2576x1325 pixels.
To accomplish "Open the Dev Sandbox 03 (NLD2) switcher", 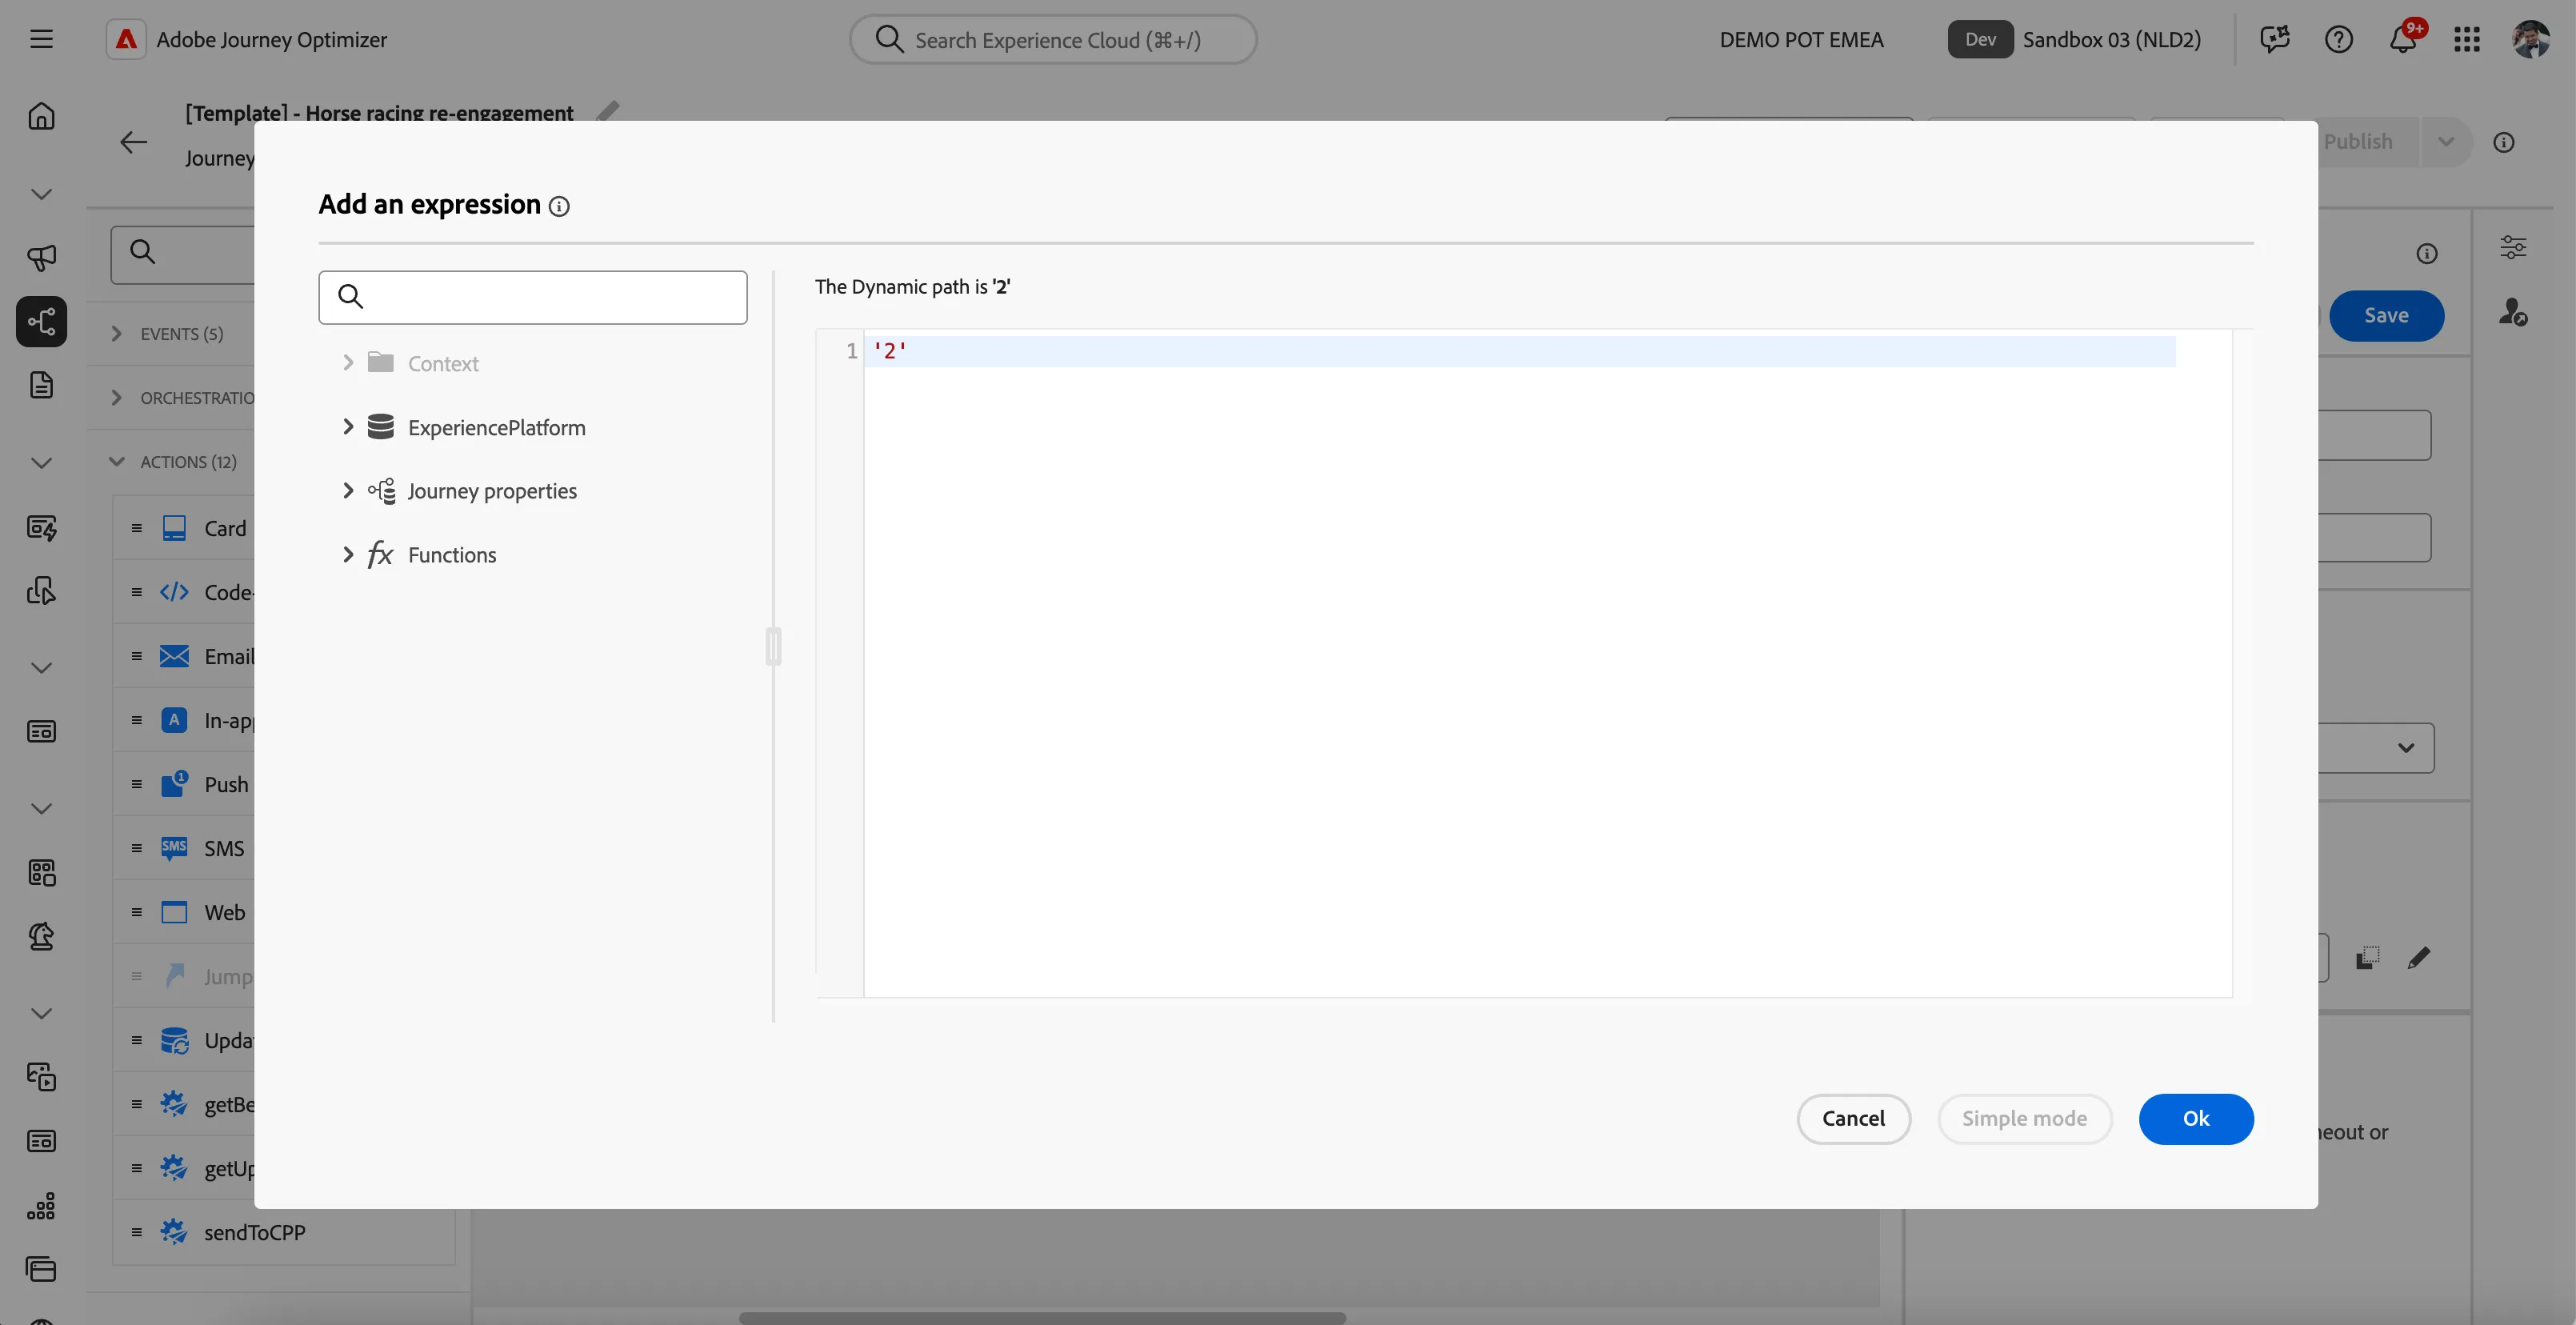I will [2074, 39].
